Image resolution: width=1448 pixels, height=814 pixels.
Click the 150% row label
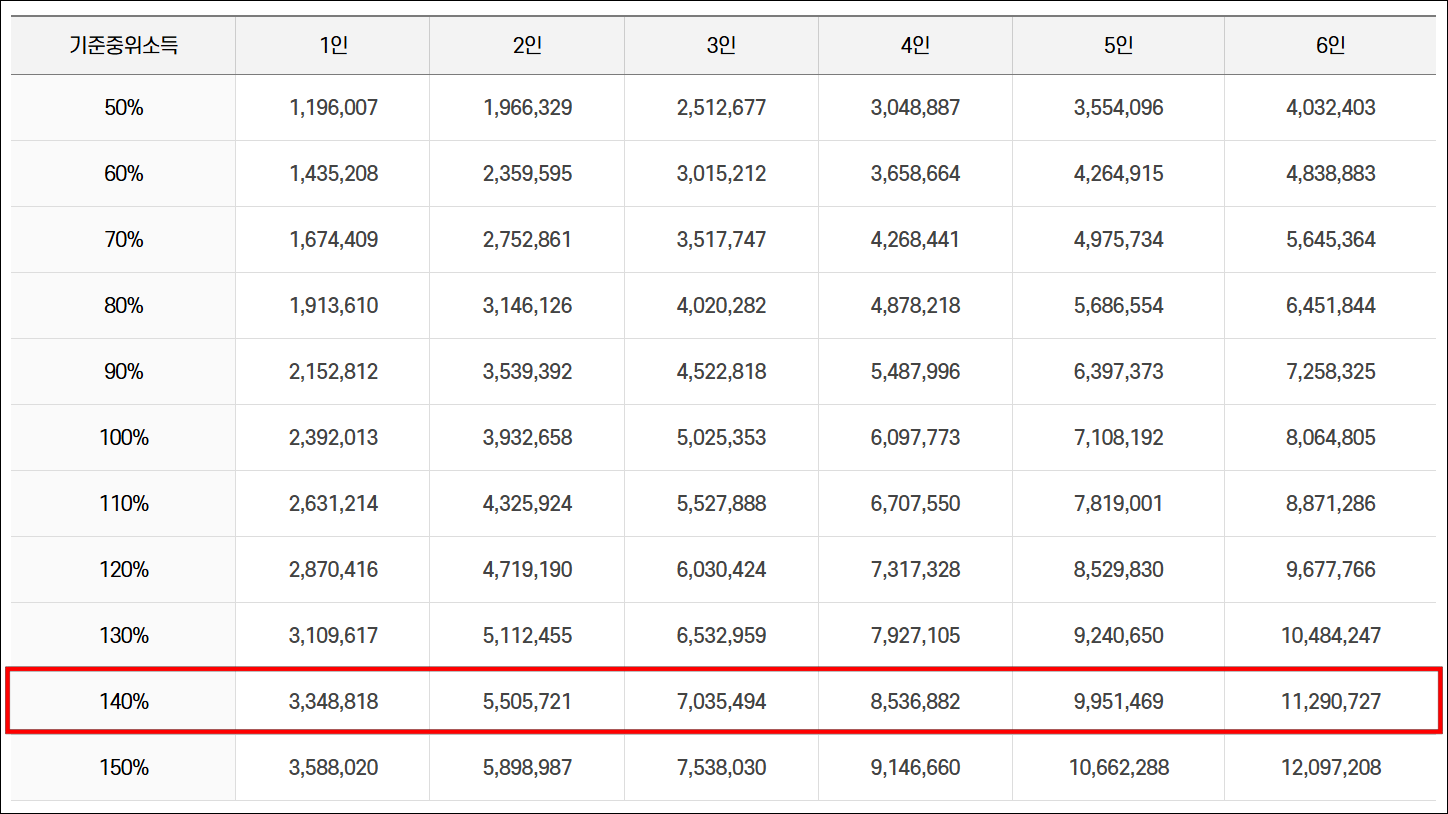[x=124, y=768]
